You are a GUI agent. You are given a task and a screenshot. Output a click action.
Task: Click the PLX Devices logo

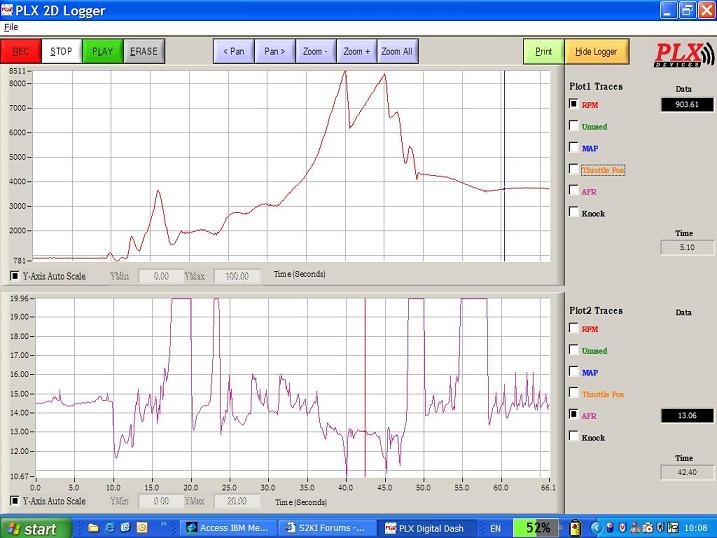click(684, 55)
